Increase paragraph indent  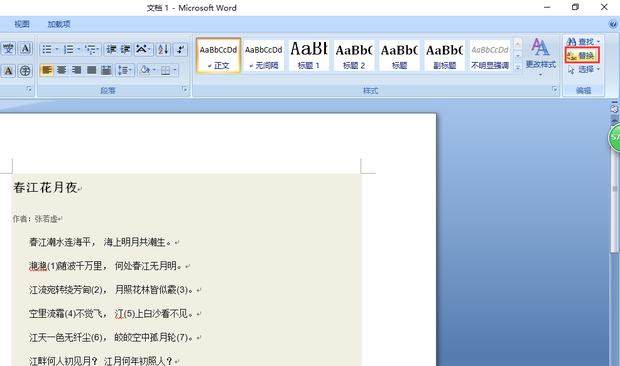pyautogui.click(x=125, y=49)
